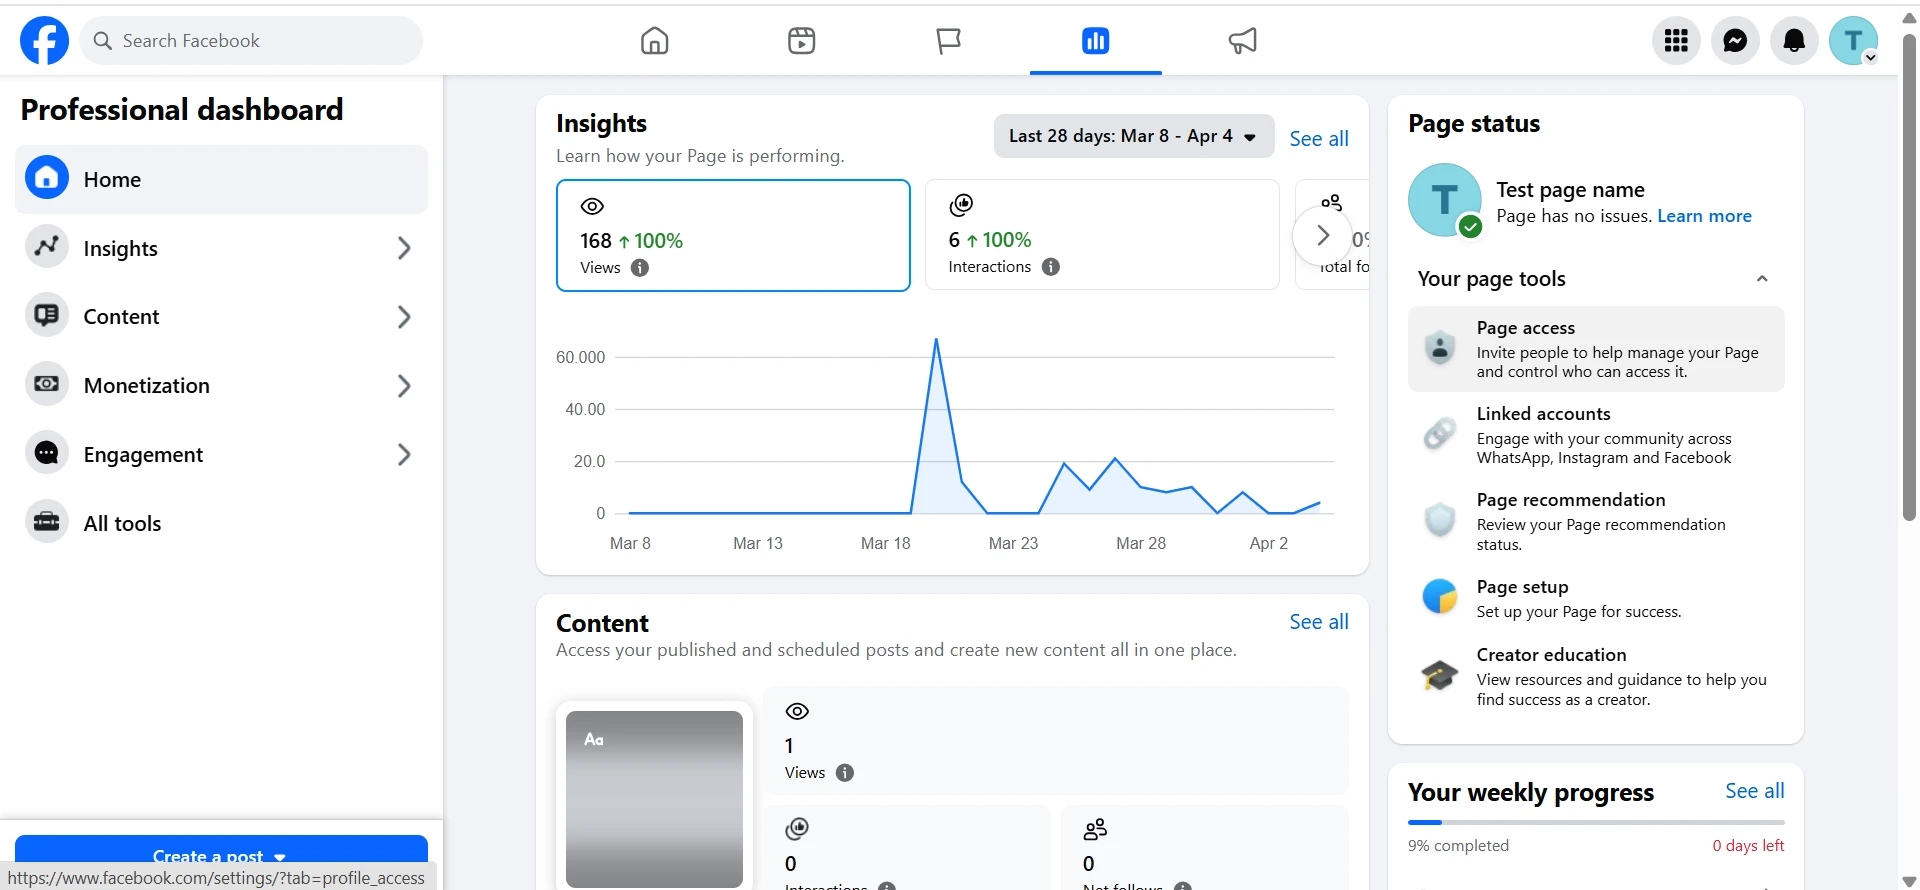The height and width of the screenshot is (890, 1920).
Task: Click the Linked accounts chain icon
Action: click(1440, 433)
